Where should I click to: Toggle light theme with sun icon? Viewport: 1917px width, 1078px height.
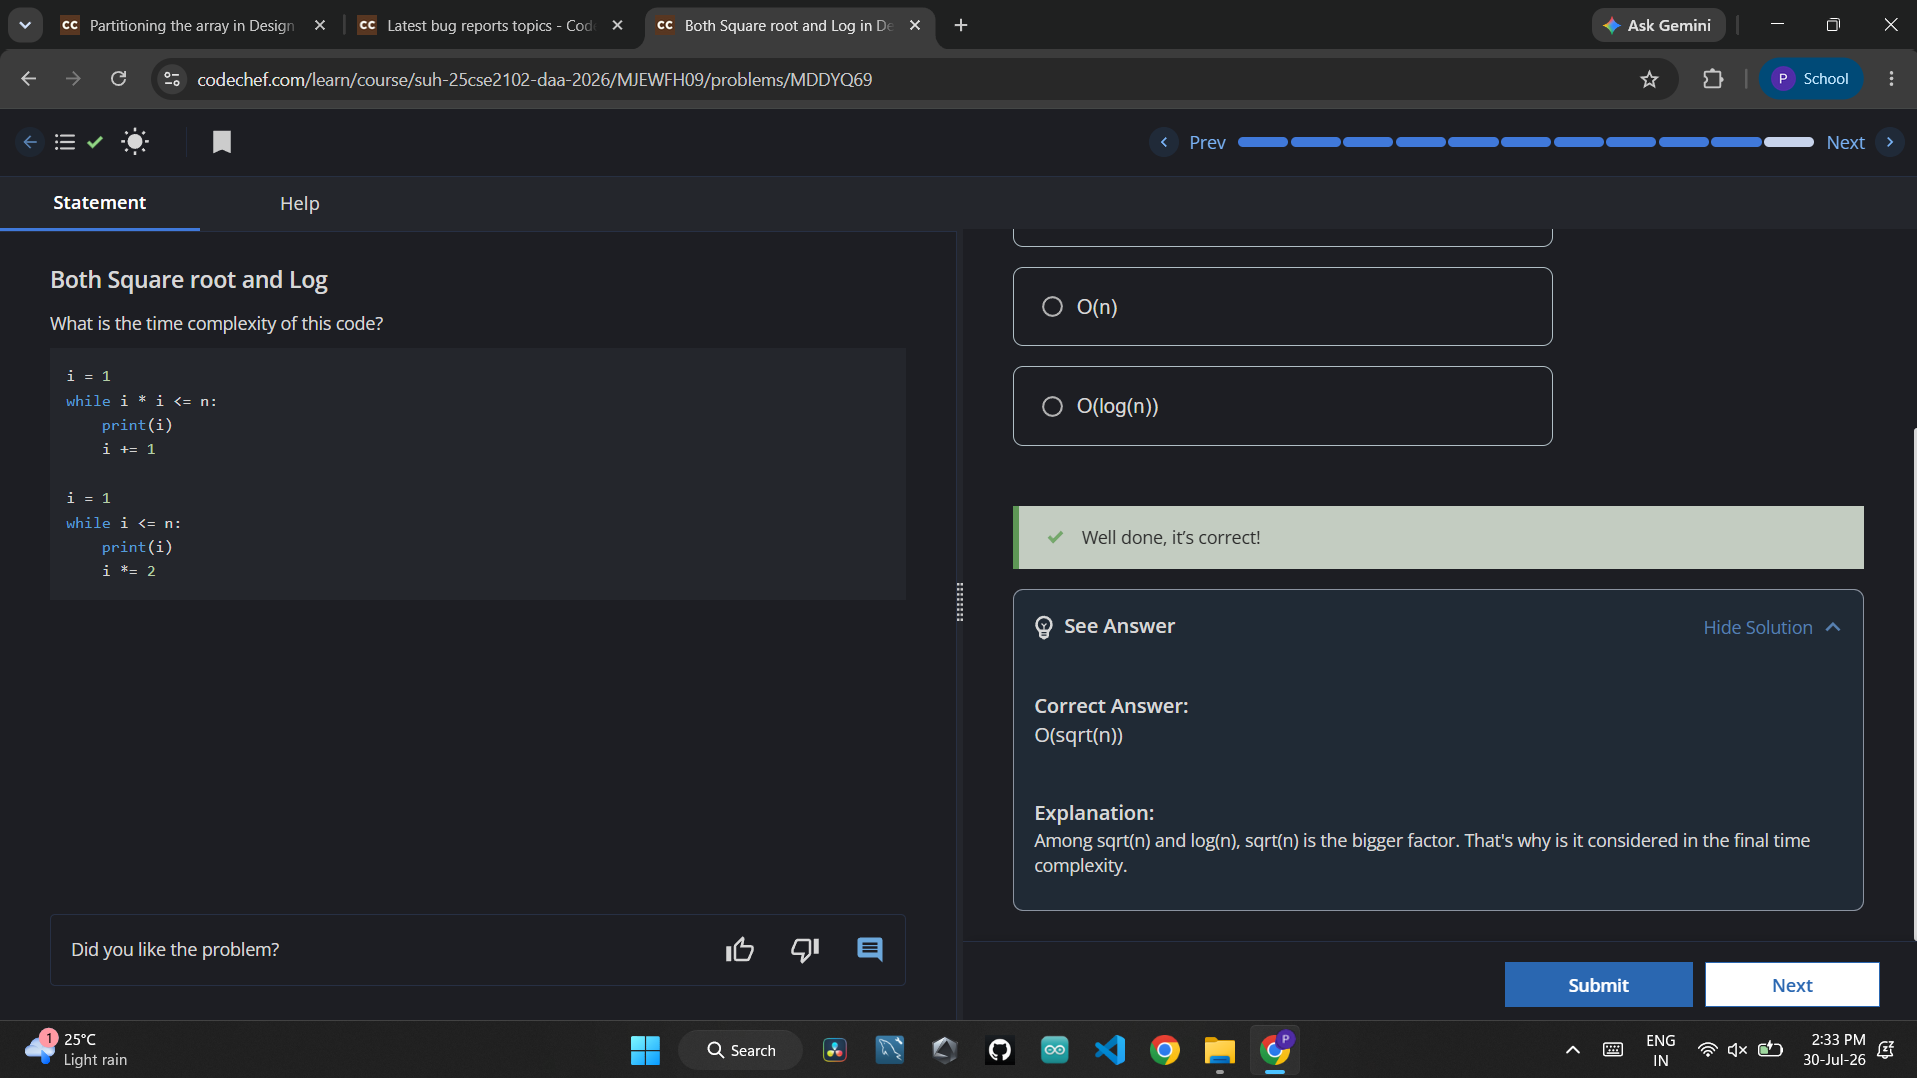[135, 142]
